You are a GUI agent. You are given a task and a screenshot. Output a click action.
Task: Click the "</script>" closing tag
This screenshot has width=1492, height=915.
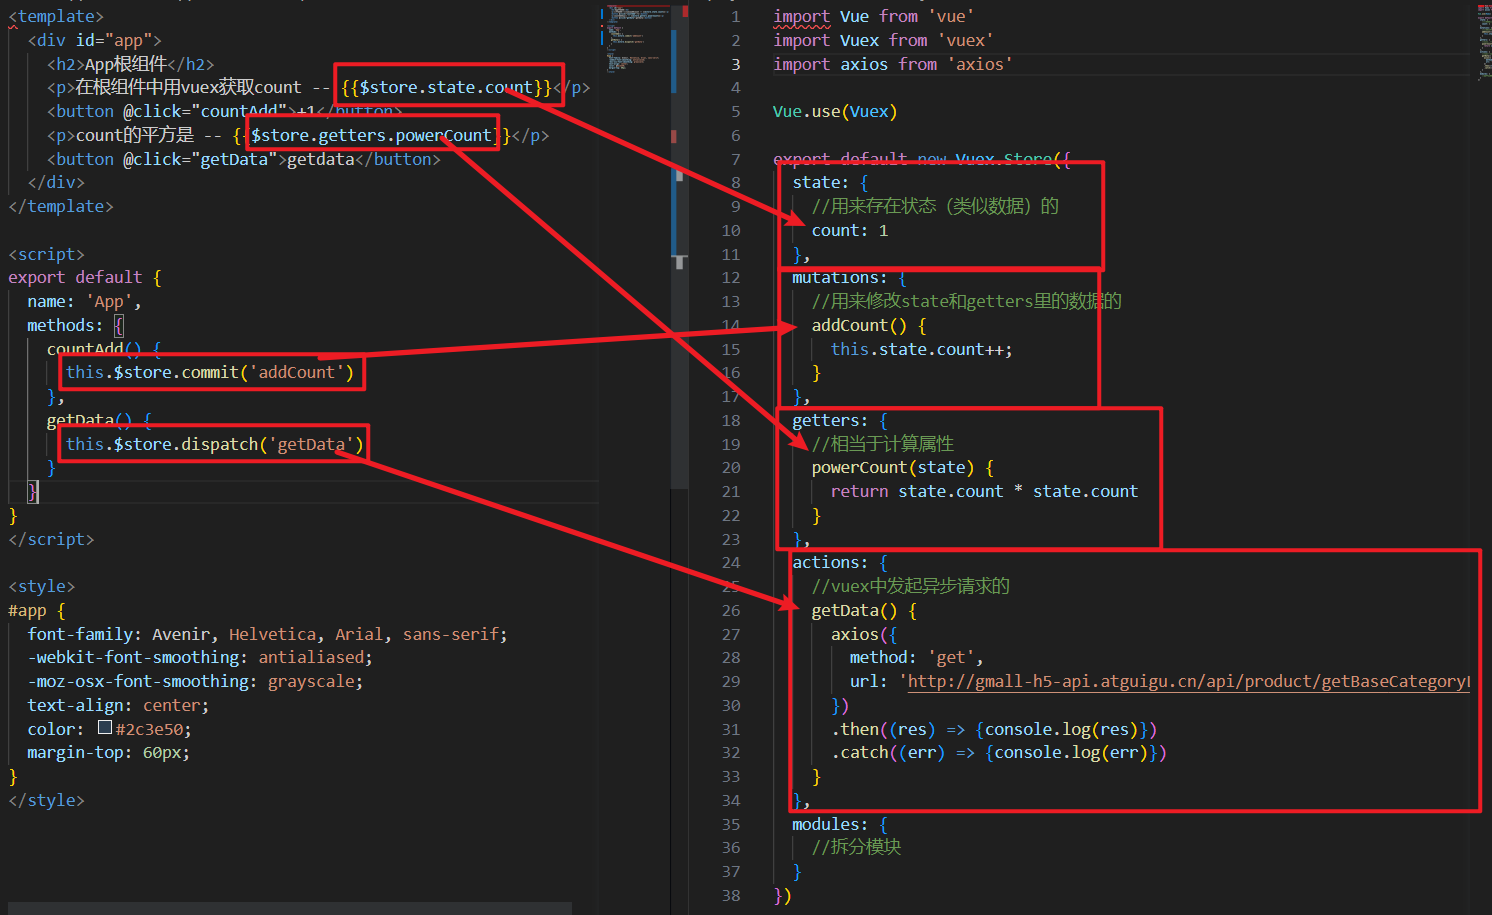click(51, 539)
